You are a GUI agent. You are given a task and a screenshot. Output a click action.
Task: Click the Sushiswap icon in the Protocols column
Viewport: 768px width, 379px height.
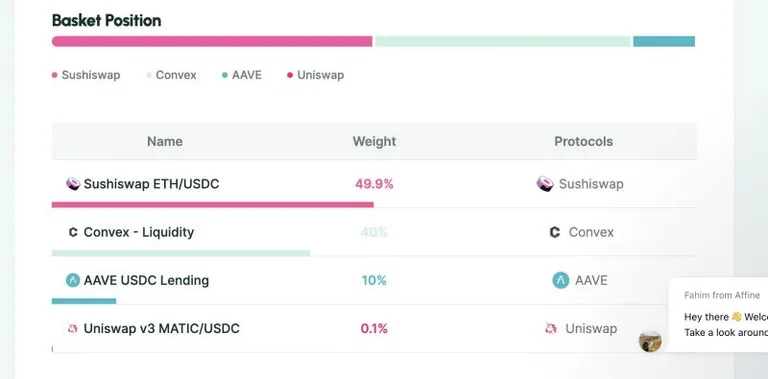click(x=545, y=184)
